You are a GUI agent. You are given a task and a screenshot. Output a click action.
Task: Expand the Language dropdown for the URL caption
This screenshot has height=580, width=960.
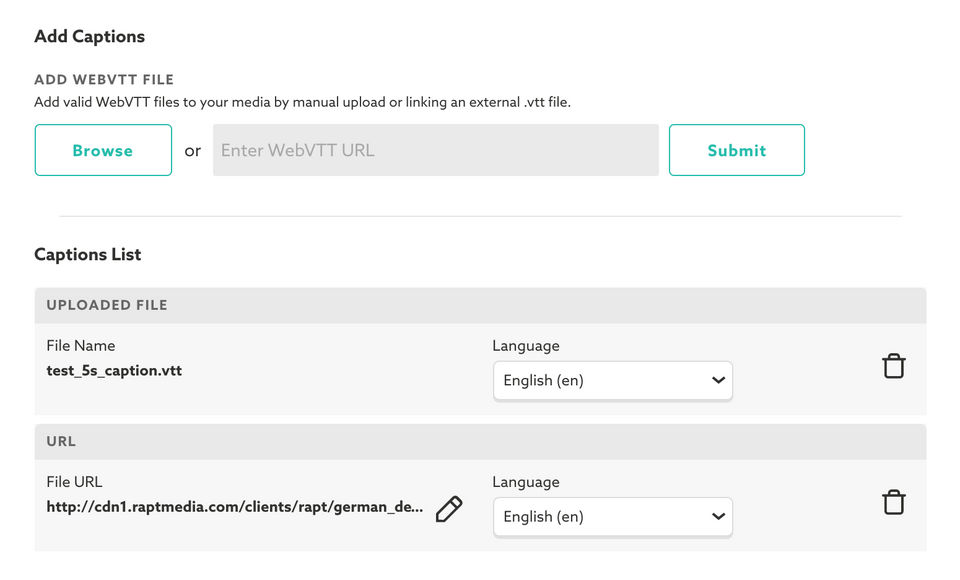612,516
